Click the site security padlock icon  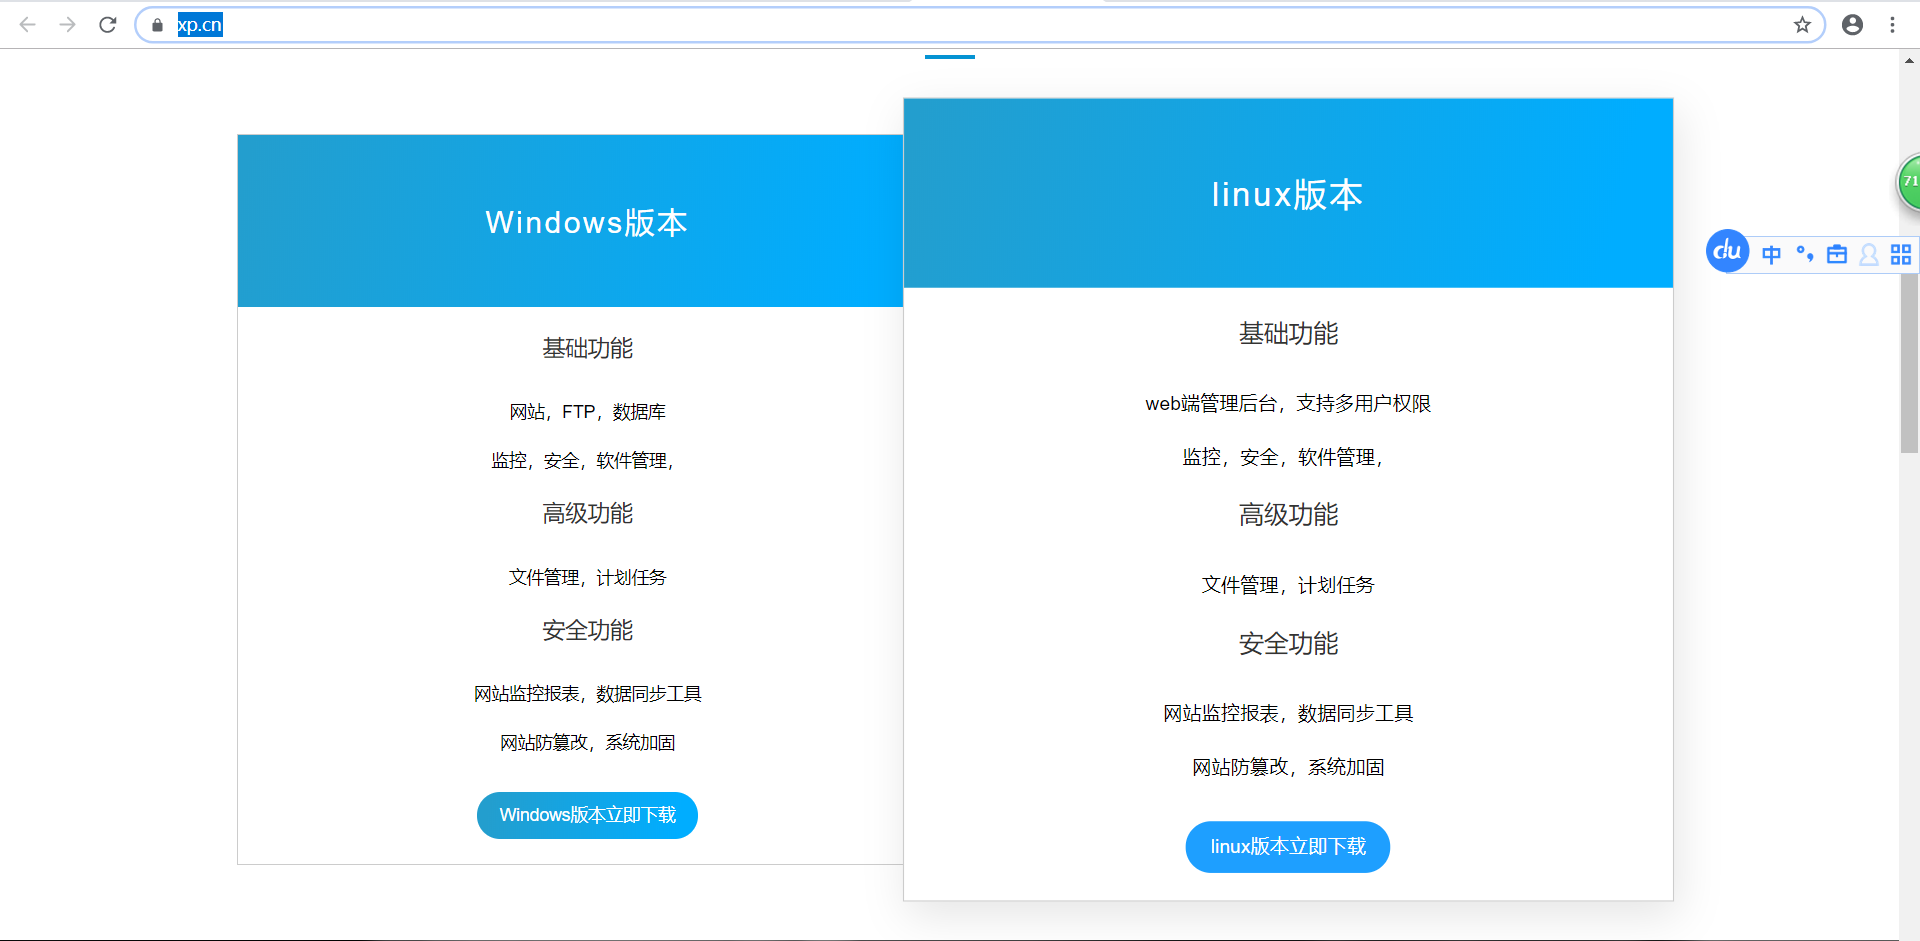(157, 25)
